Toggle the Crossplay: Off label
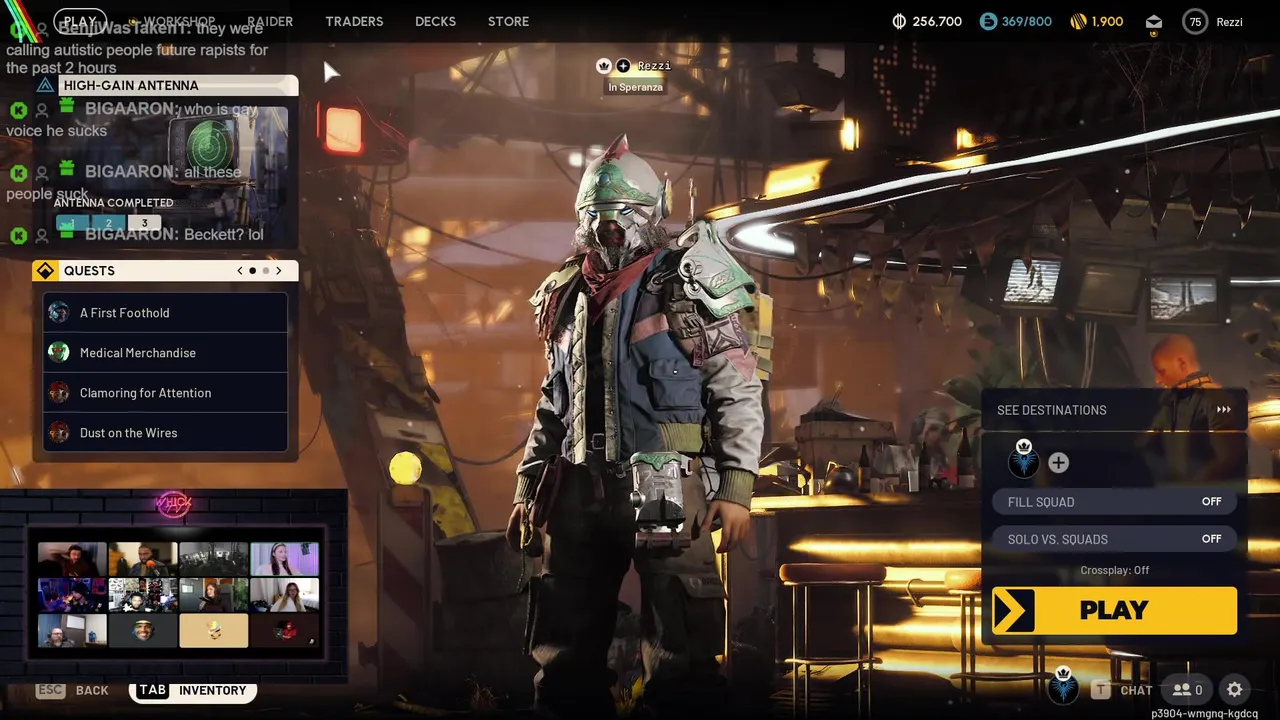 1114,570
